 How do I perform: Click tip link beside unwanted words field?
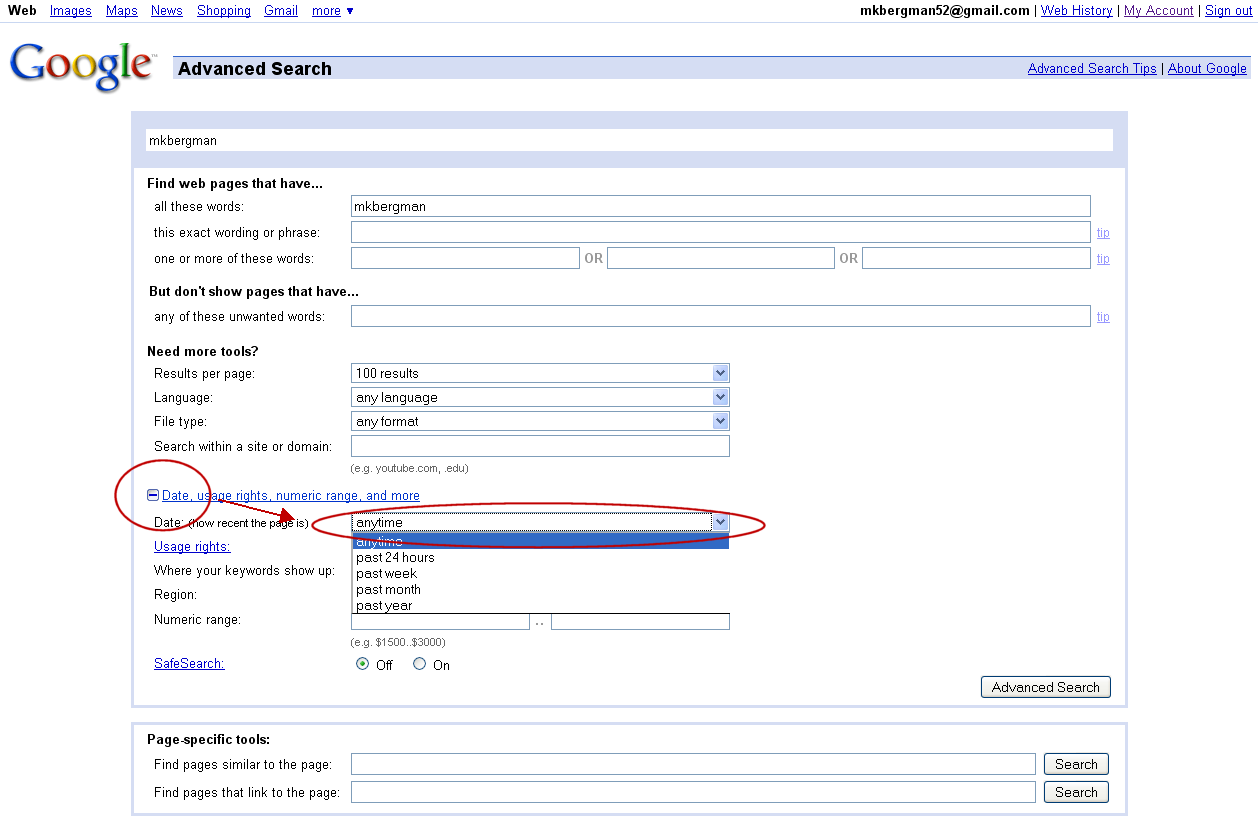[1103, 316]
